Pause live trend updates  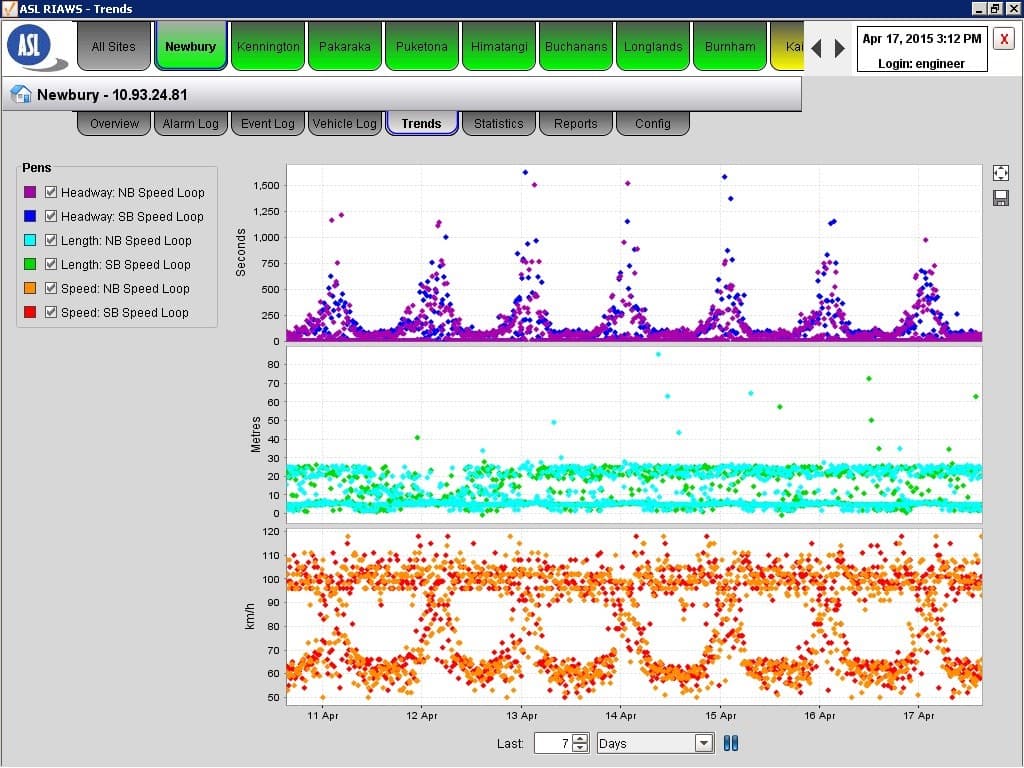click(x=731, y=743)
